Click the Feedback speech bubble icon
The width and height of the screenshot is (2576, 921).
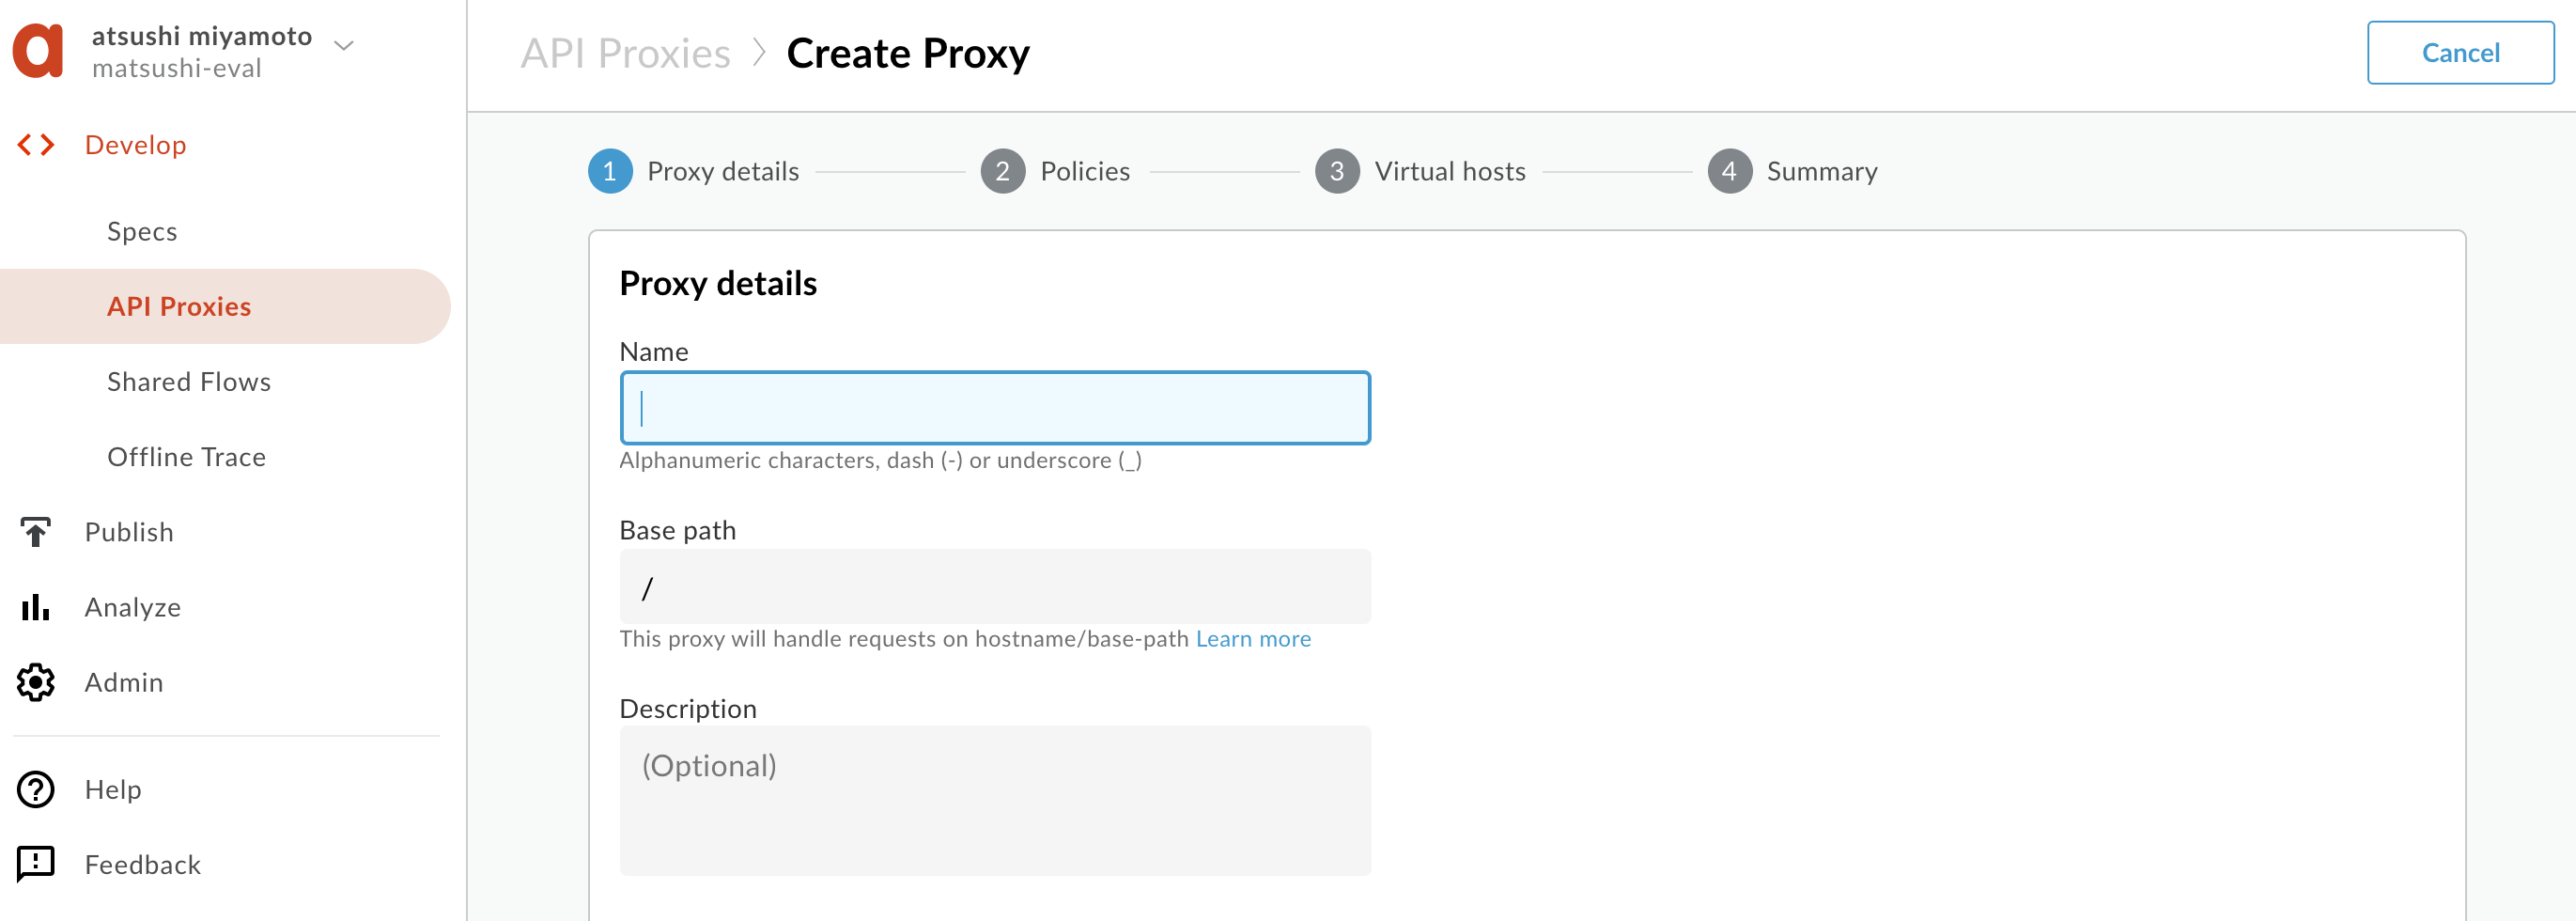point(36,864)
